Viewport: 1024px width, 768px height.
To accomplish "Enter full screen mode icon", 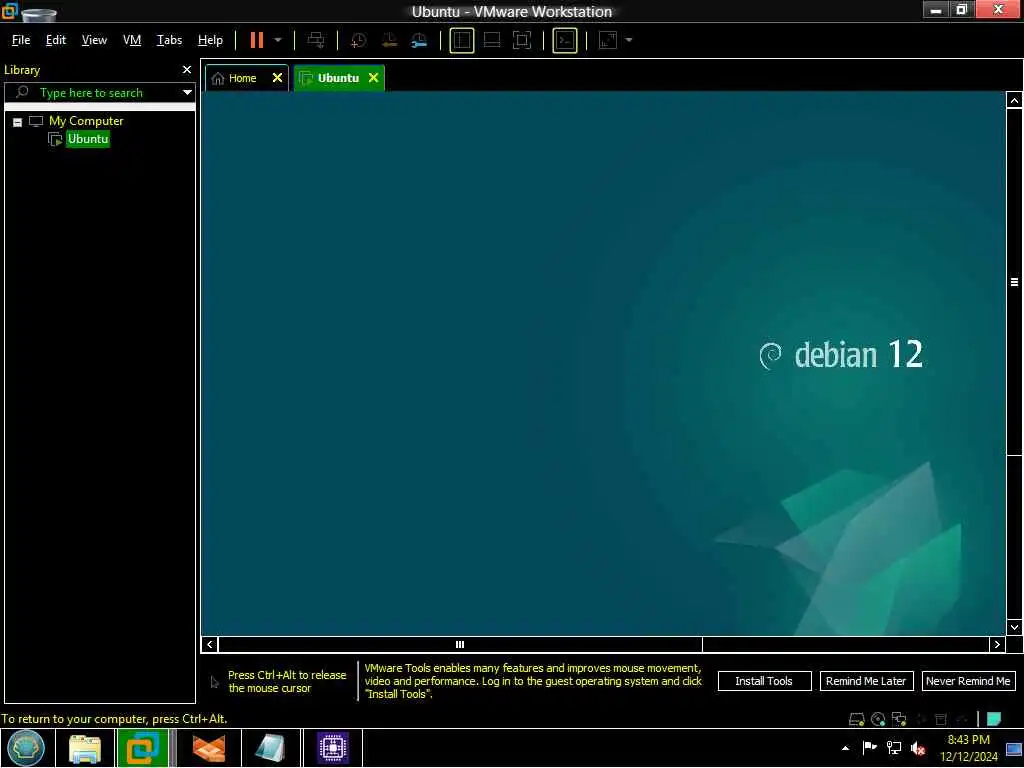I will pyautogui.click(x=522, y=40).
